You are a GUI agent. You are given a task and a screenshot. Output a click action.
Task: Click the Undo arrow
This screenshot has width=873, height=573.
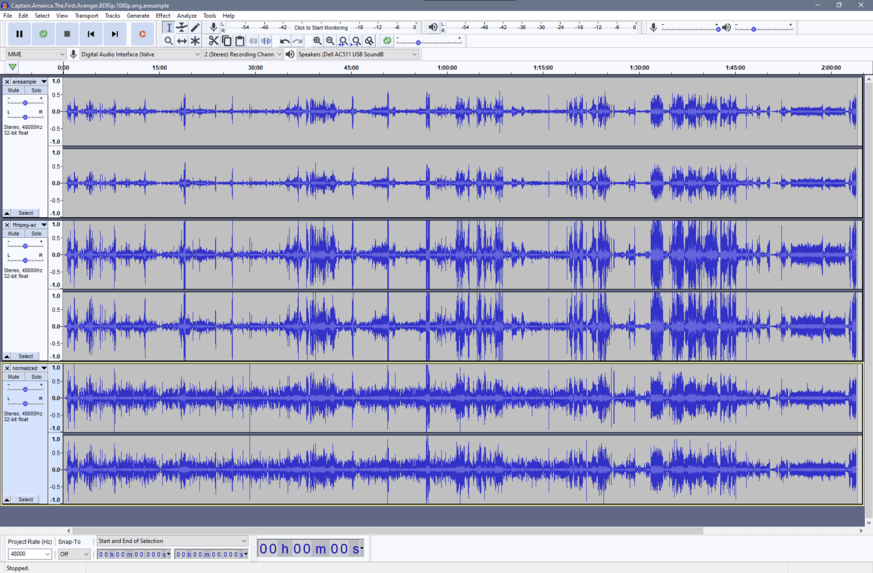point(285,41)
